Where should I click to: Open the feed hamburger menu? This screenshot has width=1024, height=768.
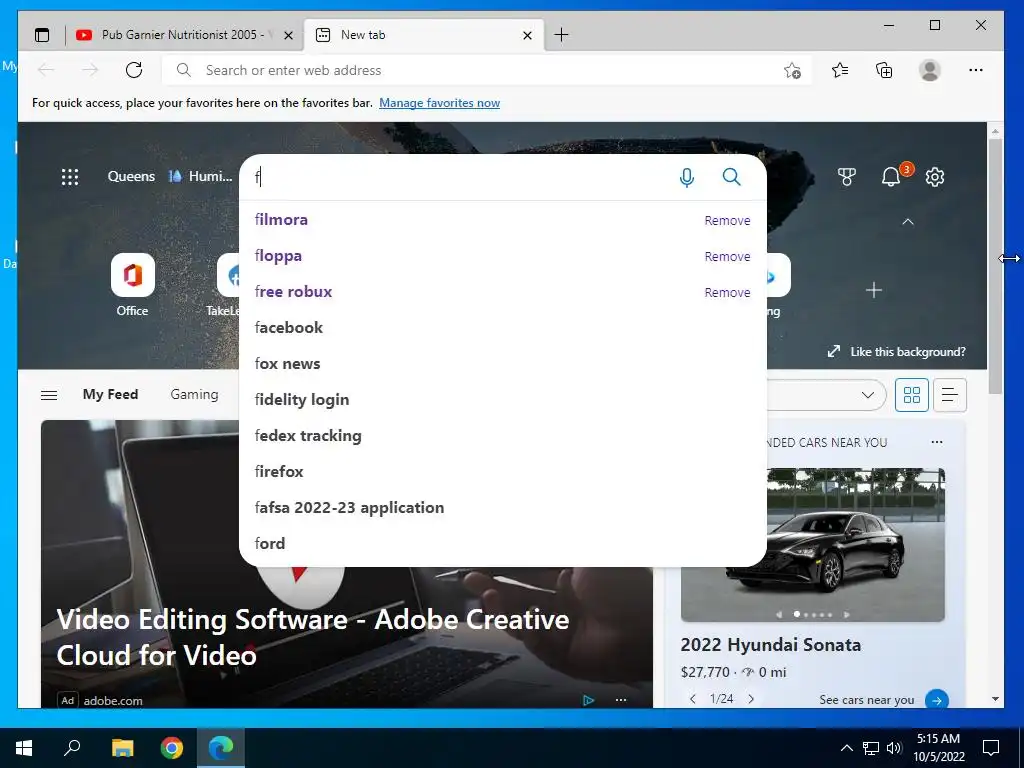click(49, 395)
